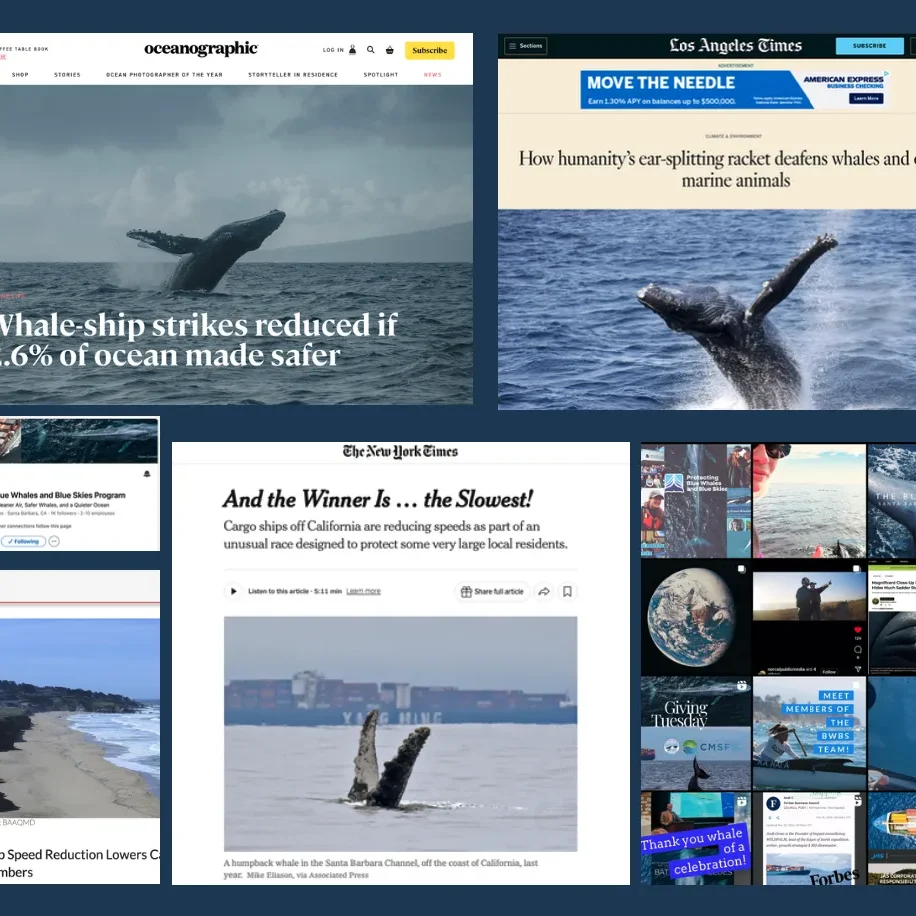The image size is (916, 916).
Task: Click the share arrow icon on NYT article
Action: click(544, 591)
